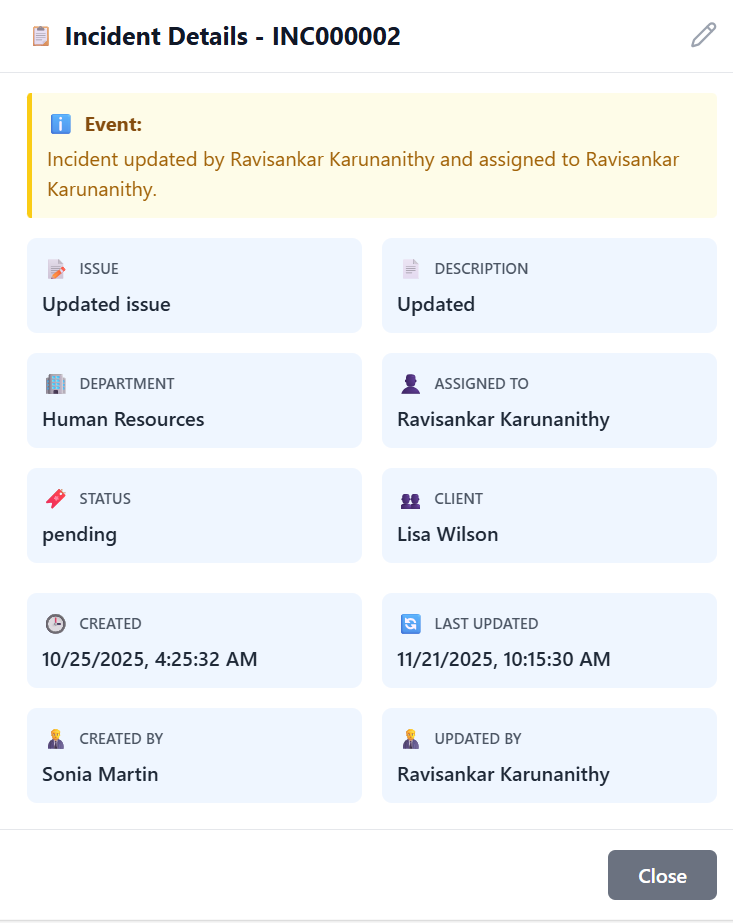Click the red Status tag icon
This screenshot has width=733, height=923.
(x=56, y=499)
